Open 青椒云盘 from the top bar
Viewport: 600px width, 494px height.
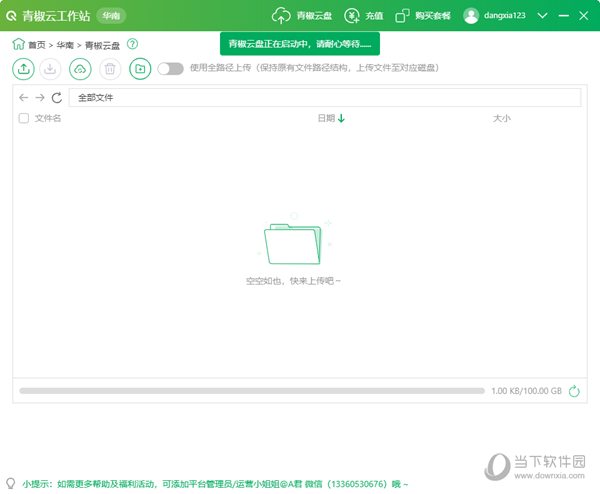(302, 16)
